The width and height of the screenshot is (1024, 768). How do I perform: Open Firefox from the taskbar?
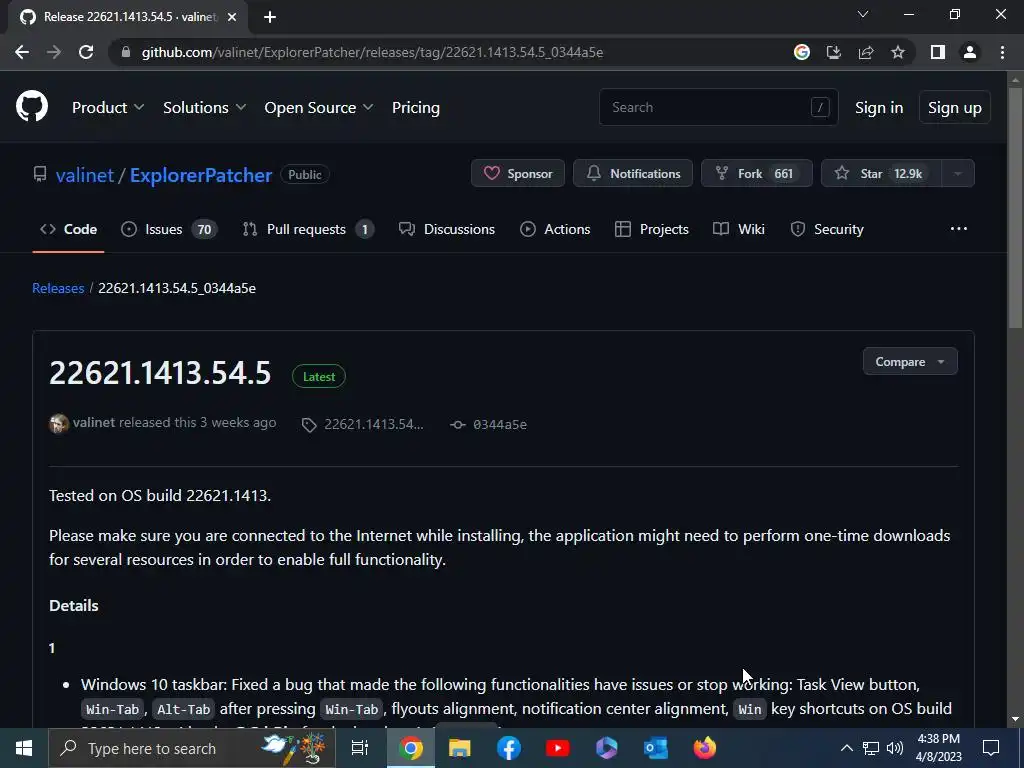[705, 748]
